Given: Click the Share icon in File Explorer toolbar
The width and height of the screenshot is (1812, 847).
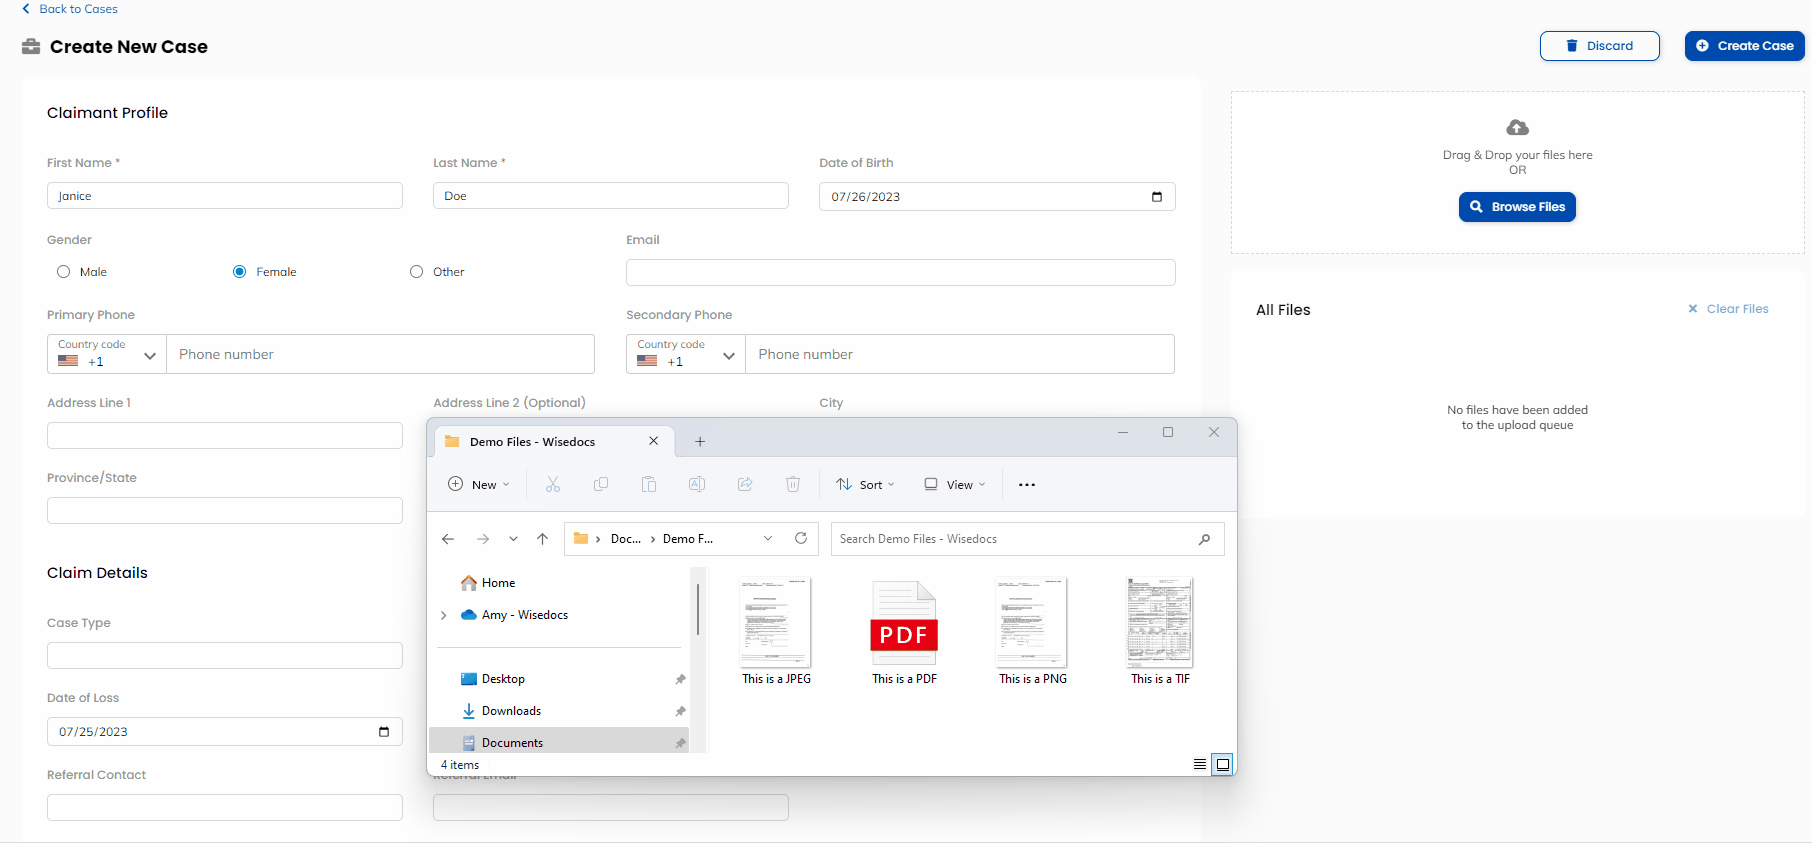Looking at the screenshot, I should tap(745, 484).
